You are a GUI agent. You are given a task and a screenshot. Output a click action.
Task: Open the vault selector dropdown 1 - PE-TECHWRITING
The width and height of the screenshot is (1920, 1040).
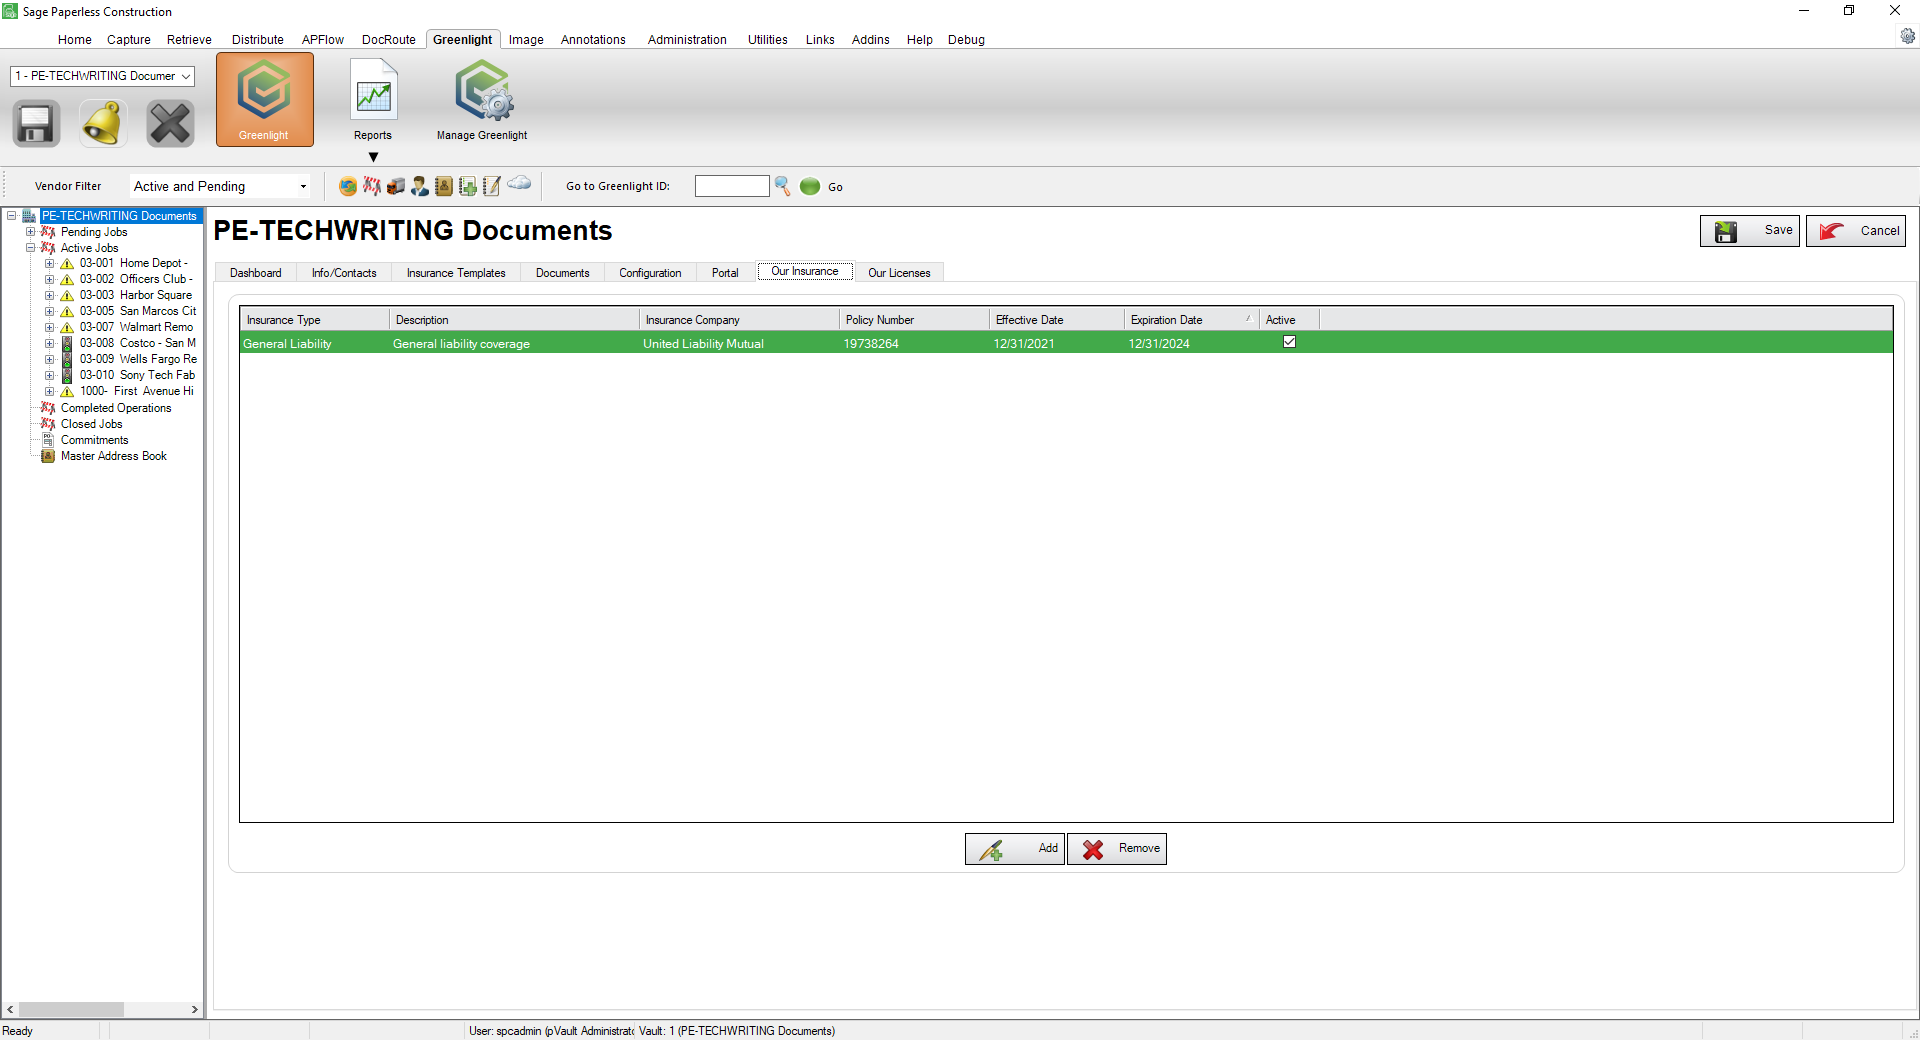pyautogui.click(x=102, y=76)
